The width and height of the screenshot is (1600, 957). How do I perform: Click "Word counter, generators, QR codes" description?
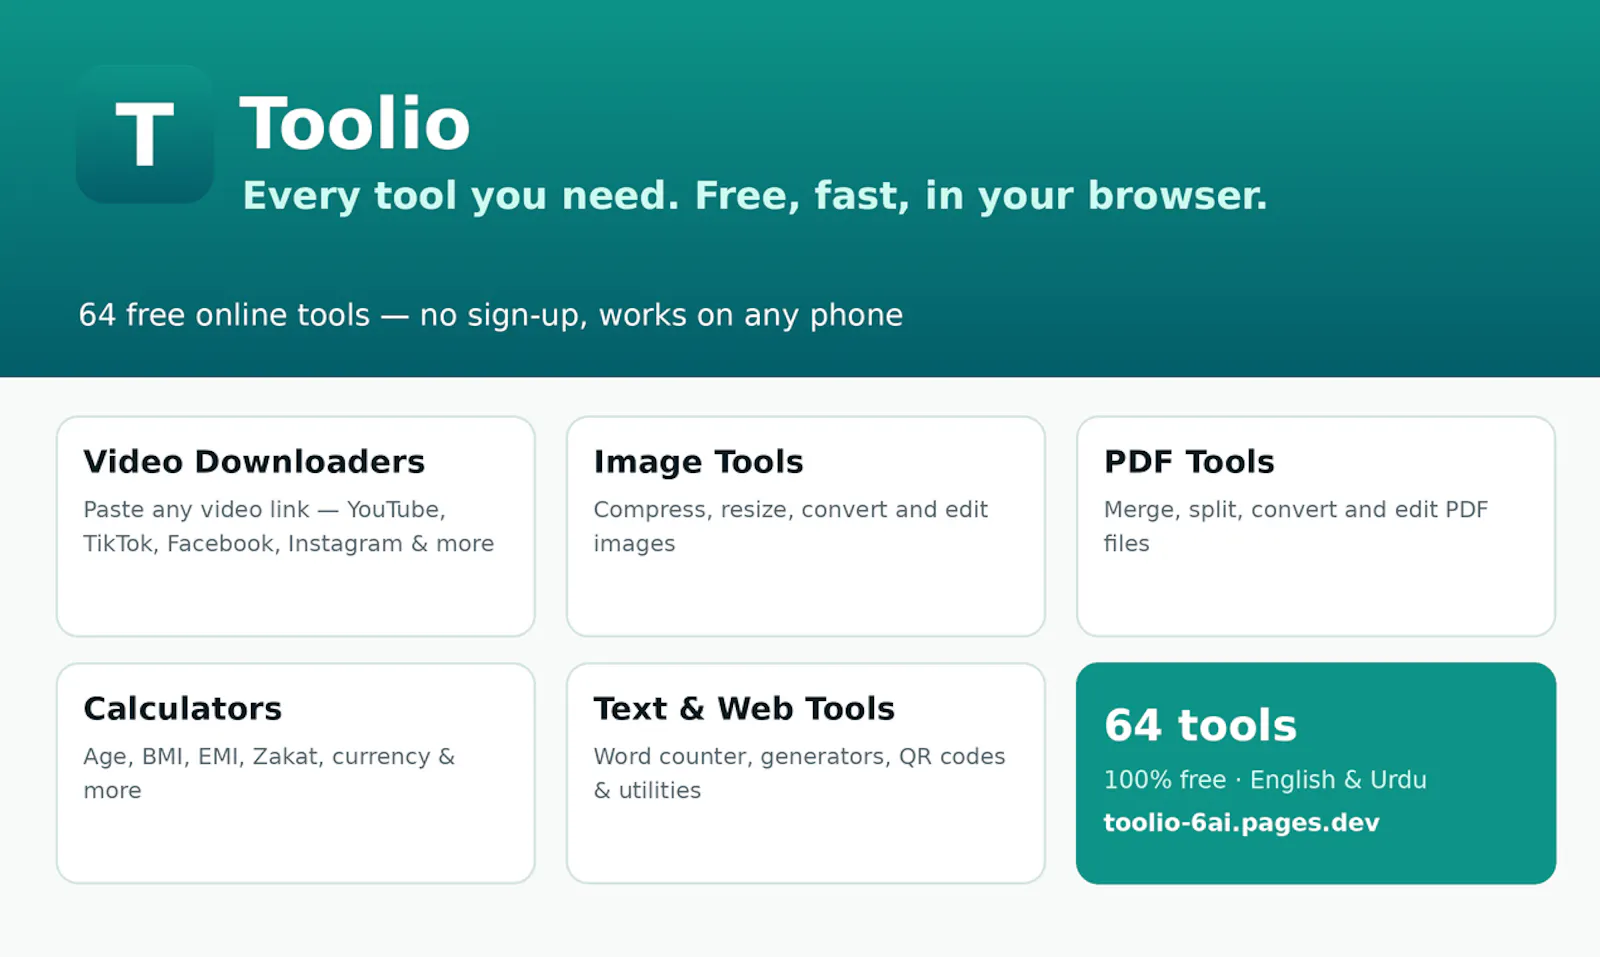point(799,773)
